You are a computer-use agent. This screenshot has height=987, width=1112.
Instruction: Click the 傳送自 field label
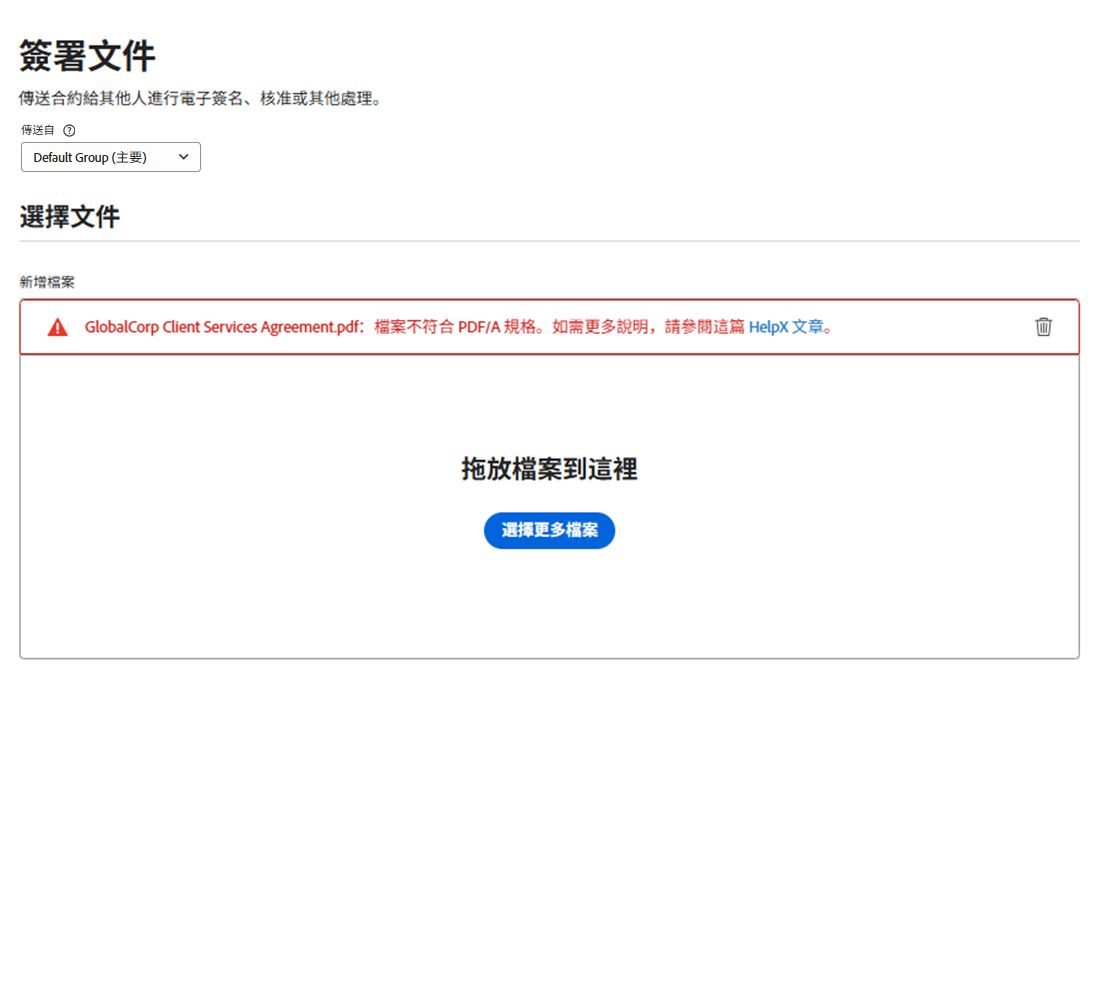38,130
